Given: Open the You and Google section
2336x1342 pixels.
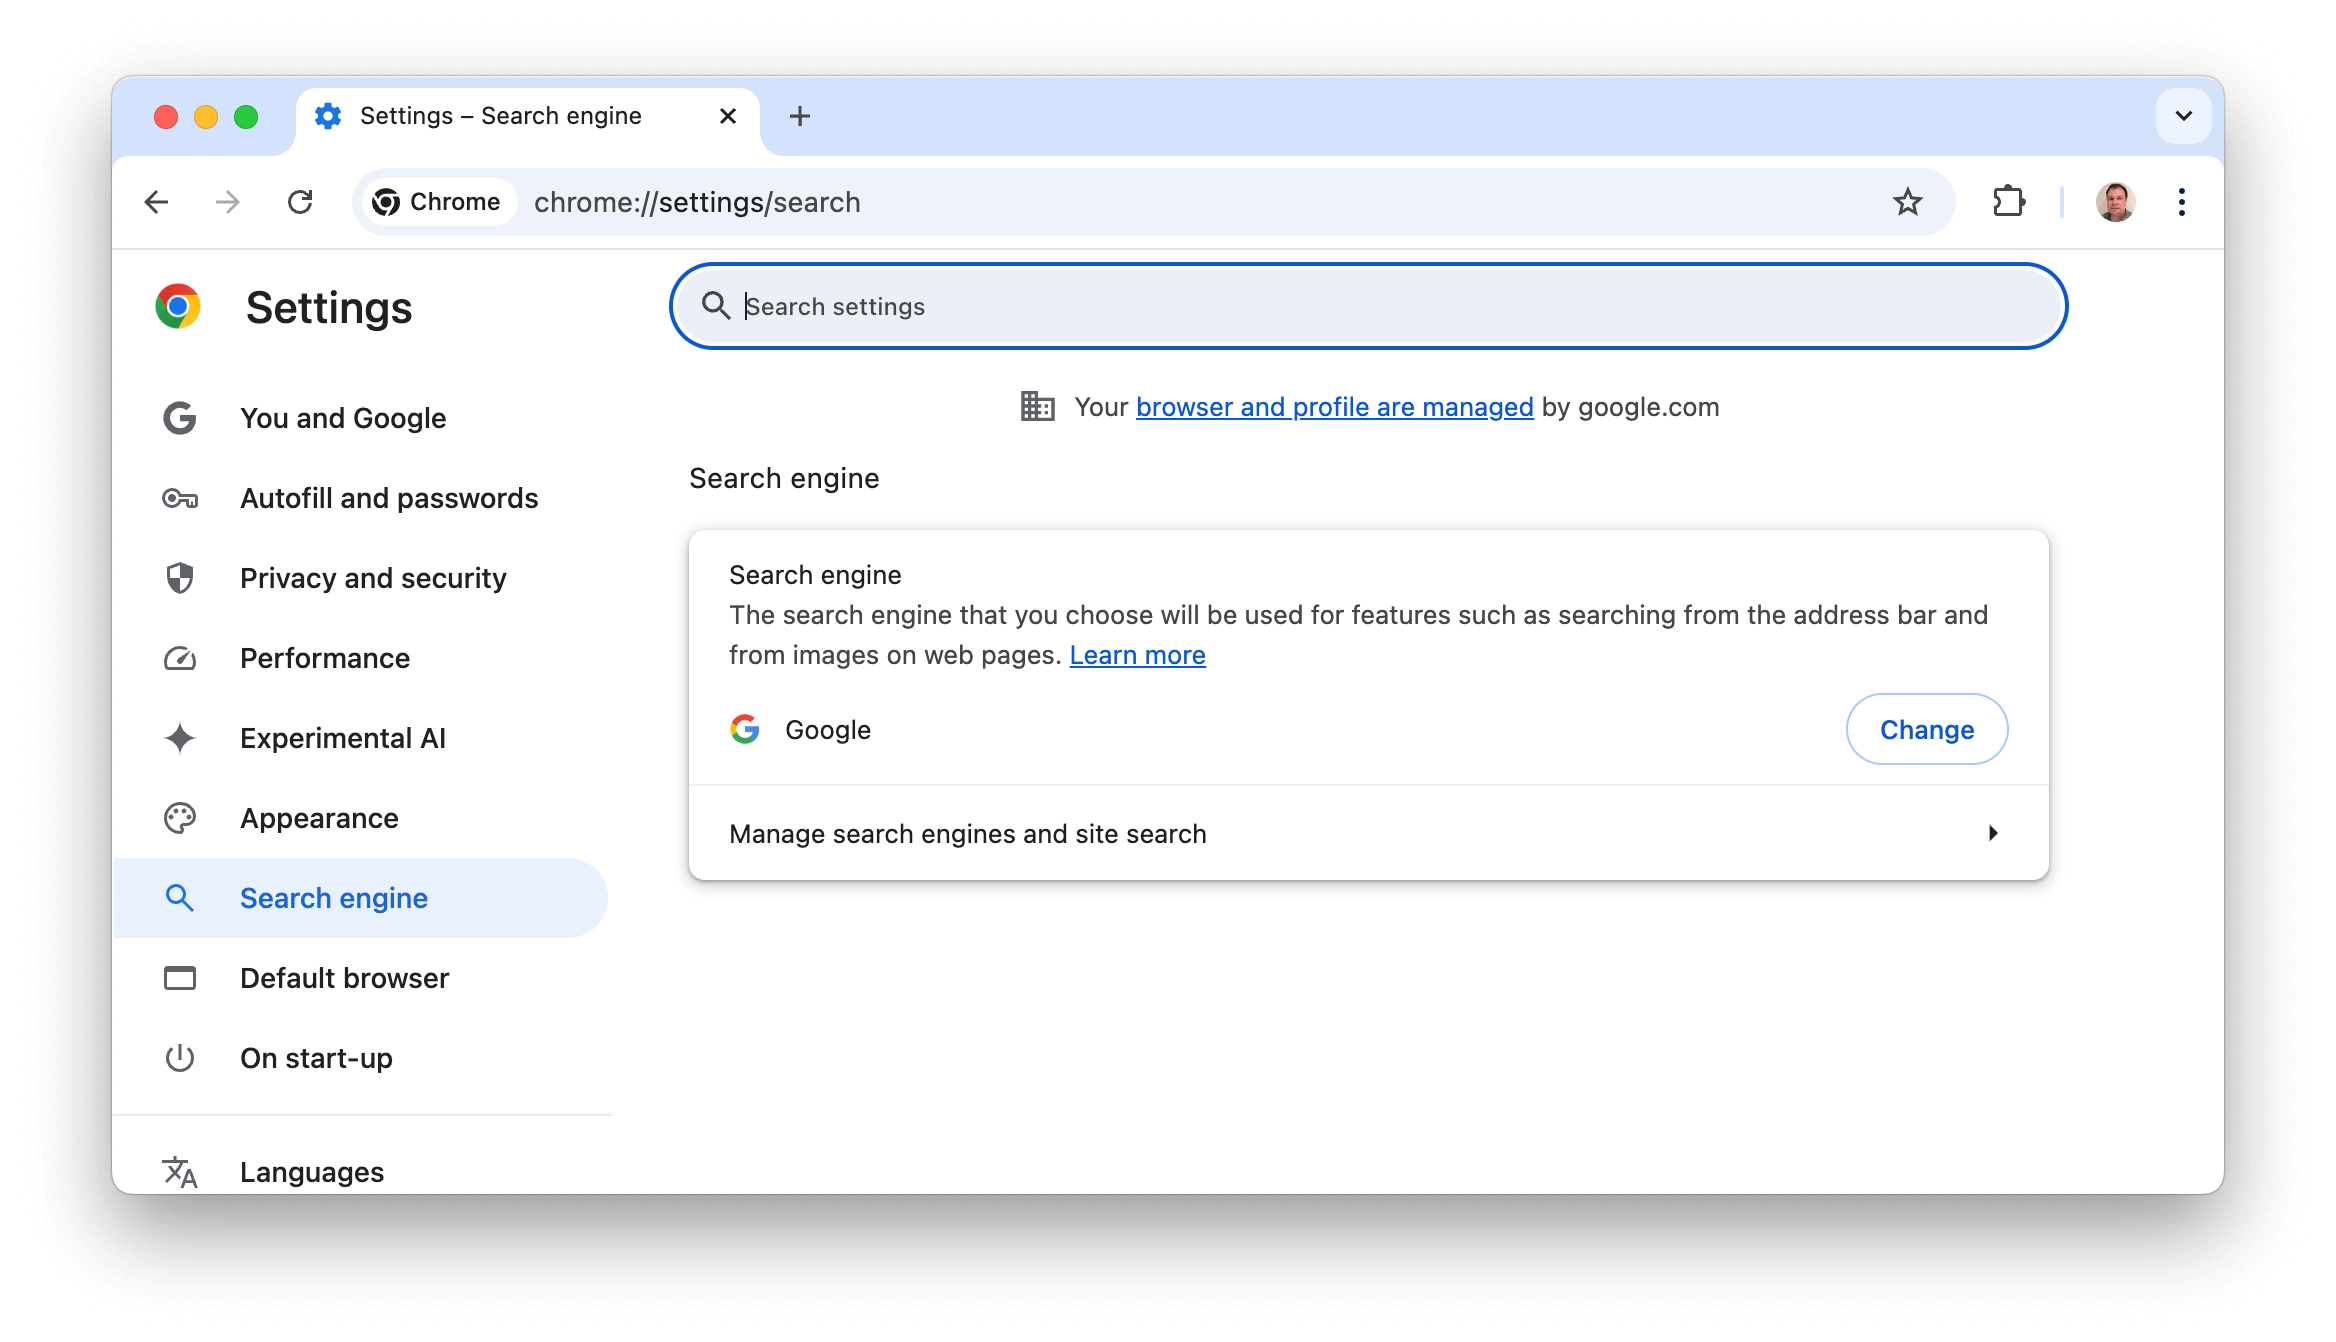Looking at the screenshot, I should pyautogui.click(x=342, y=417).
